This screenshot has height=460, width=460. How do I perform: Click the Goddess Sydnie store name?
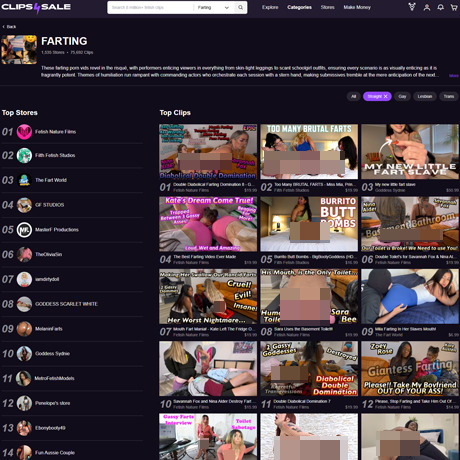click(52, 354)
